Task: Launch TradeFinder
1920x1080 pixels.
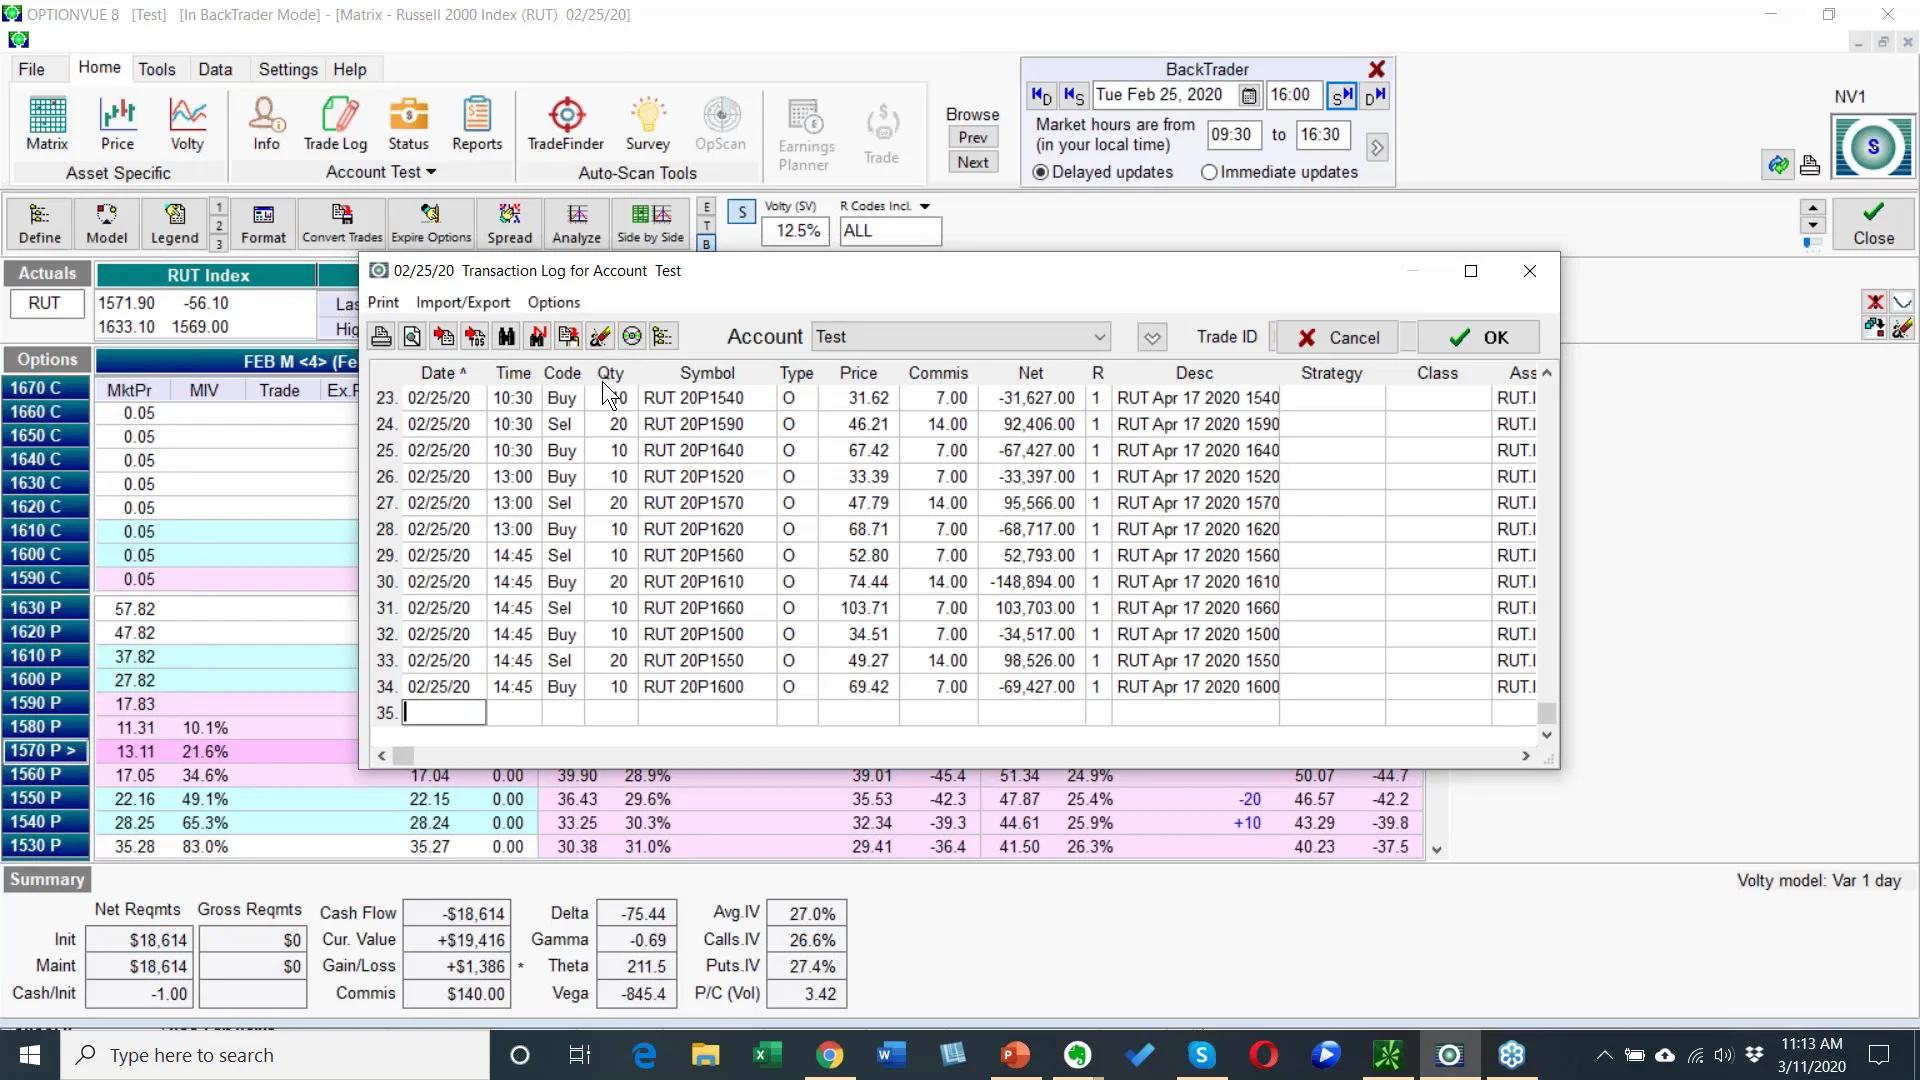Action: 566,124
